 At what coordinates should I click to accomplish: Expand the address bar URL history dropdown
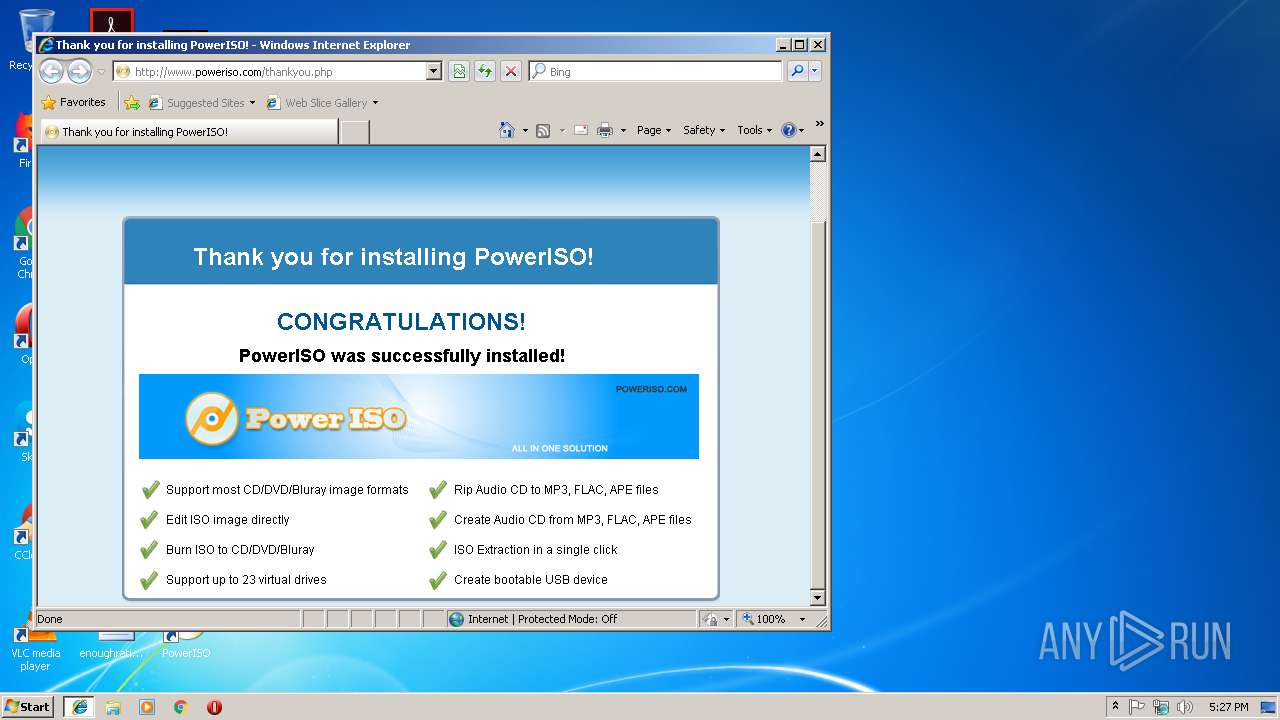(x=433, y=71)
